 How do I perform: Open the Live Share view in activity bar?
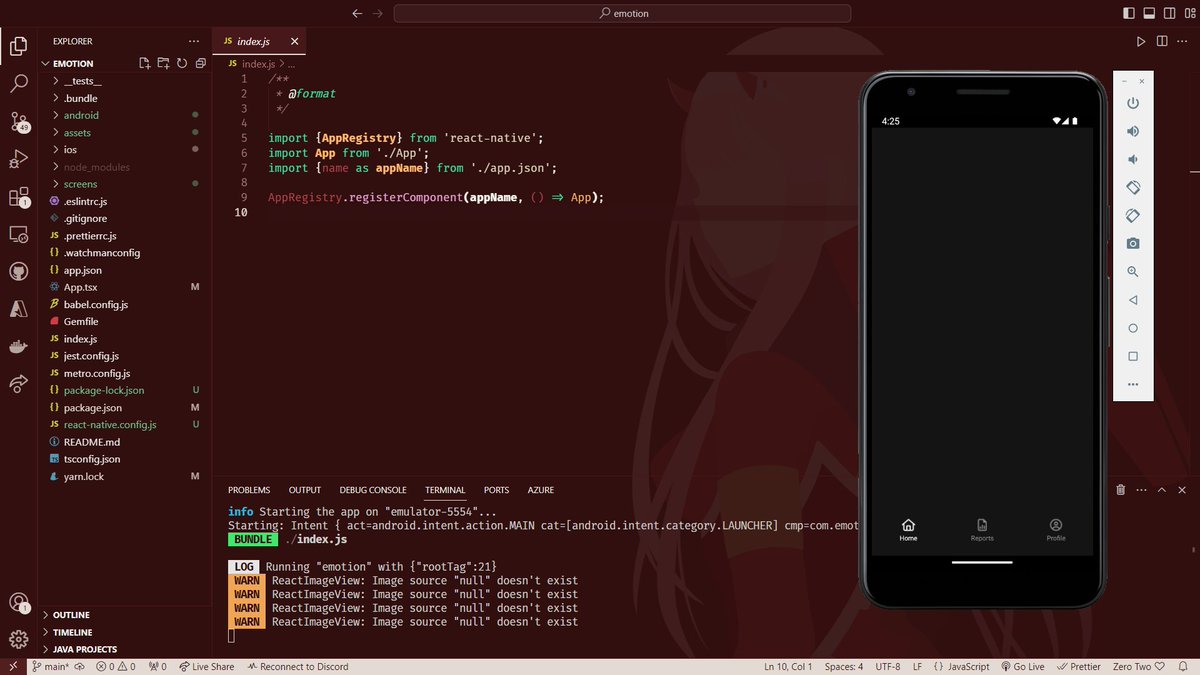click(18, 384)
